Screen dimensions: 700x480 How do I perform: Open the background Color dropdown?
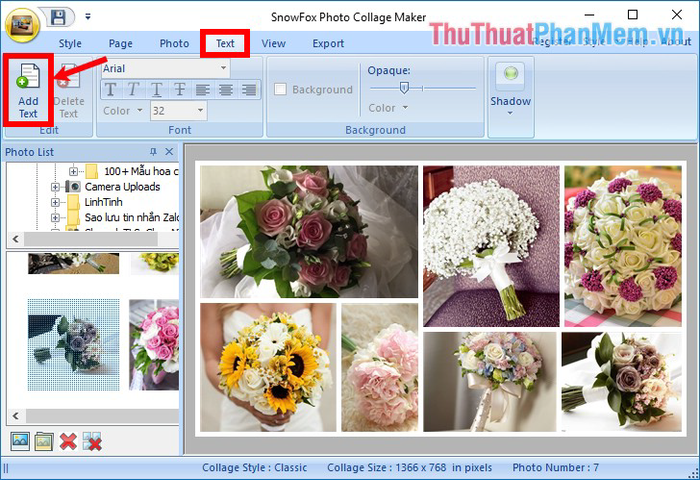(388, 108)
